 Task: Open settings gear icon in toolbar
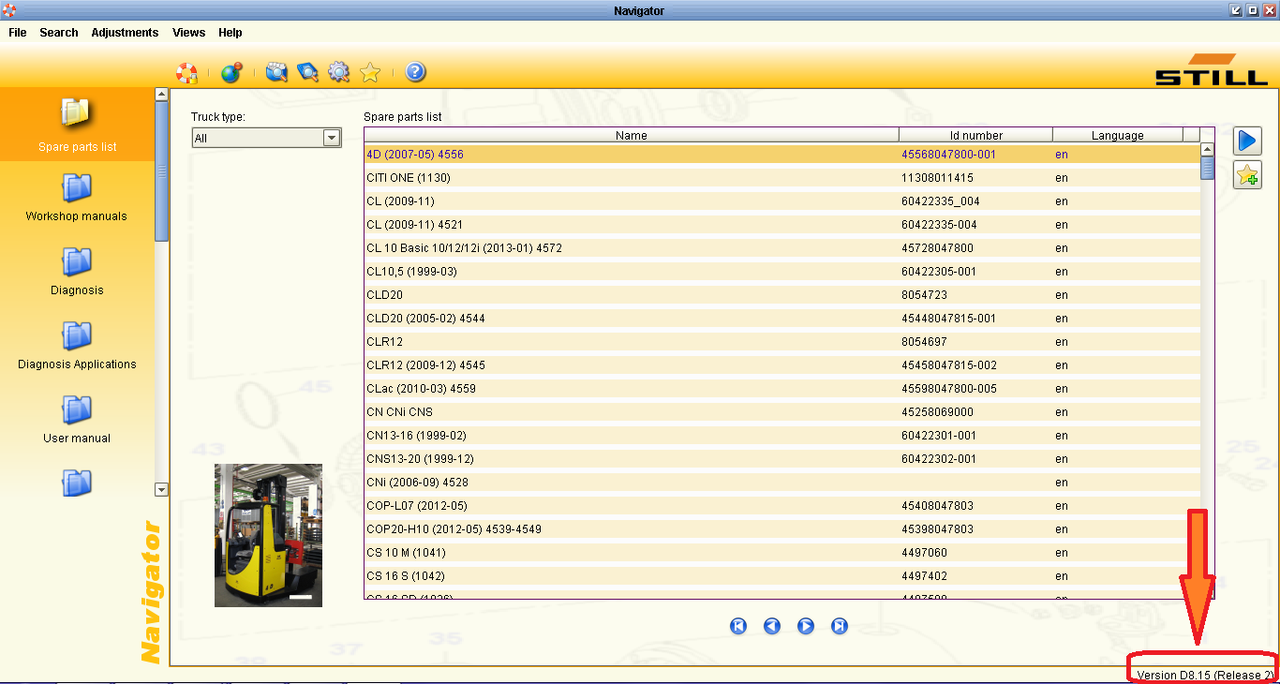tap(339, 72)
